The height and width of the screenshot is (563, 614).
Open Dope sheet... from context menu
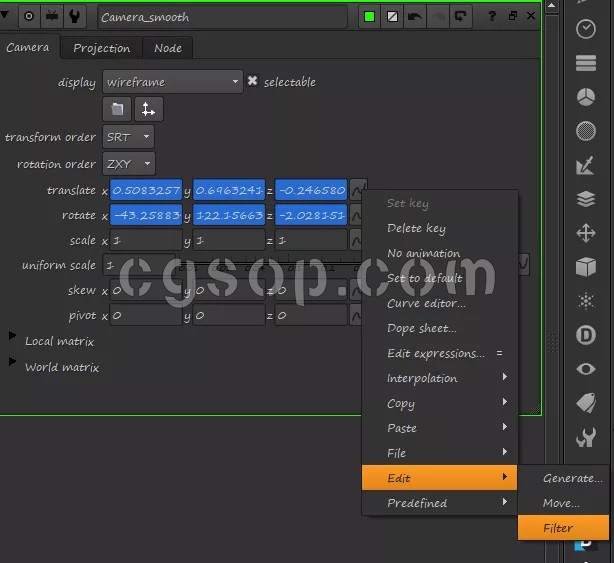(x=439, y=328)
